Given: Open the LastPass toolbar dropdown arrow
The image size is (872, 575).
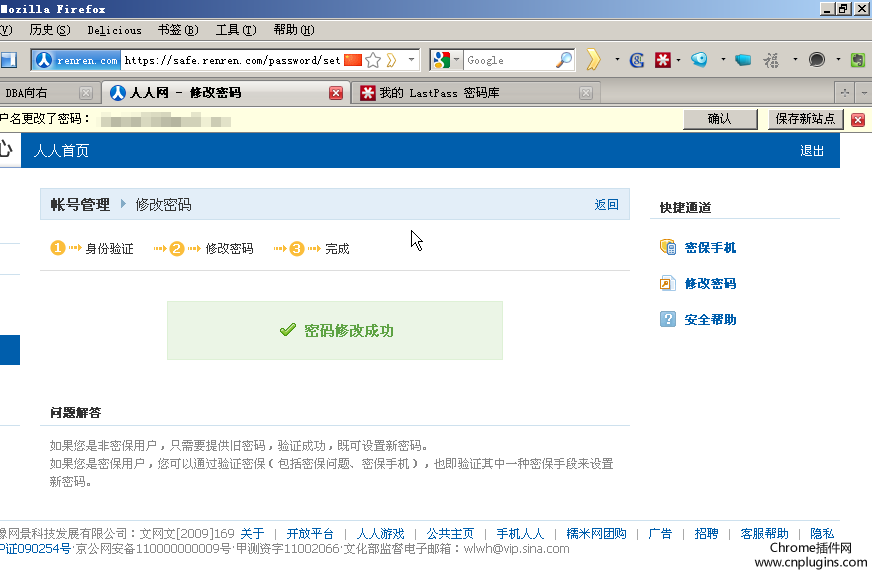Looking at the screenshot, I should click(678, 60).
